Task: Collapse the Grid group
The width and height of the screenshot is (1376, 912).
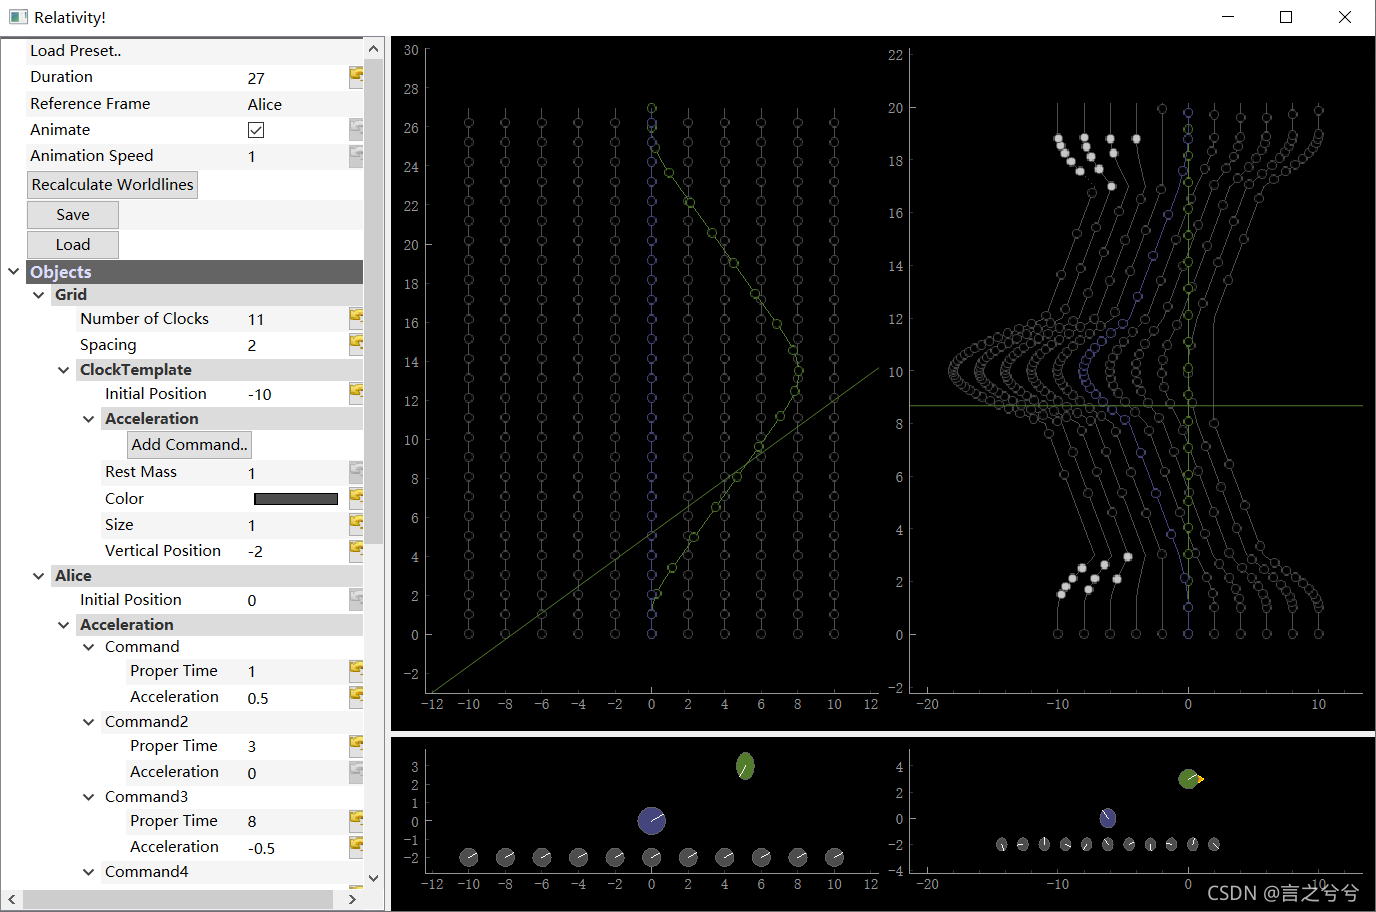Action: point(38,295)
